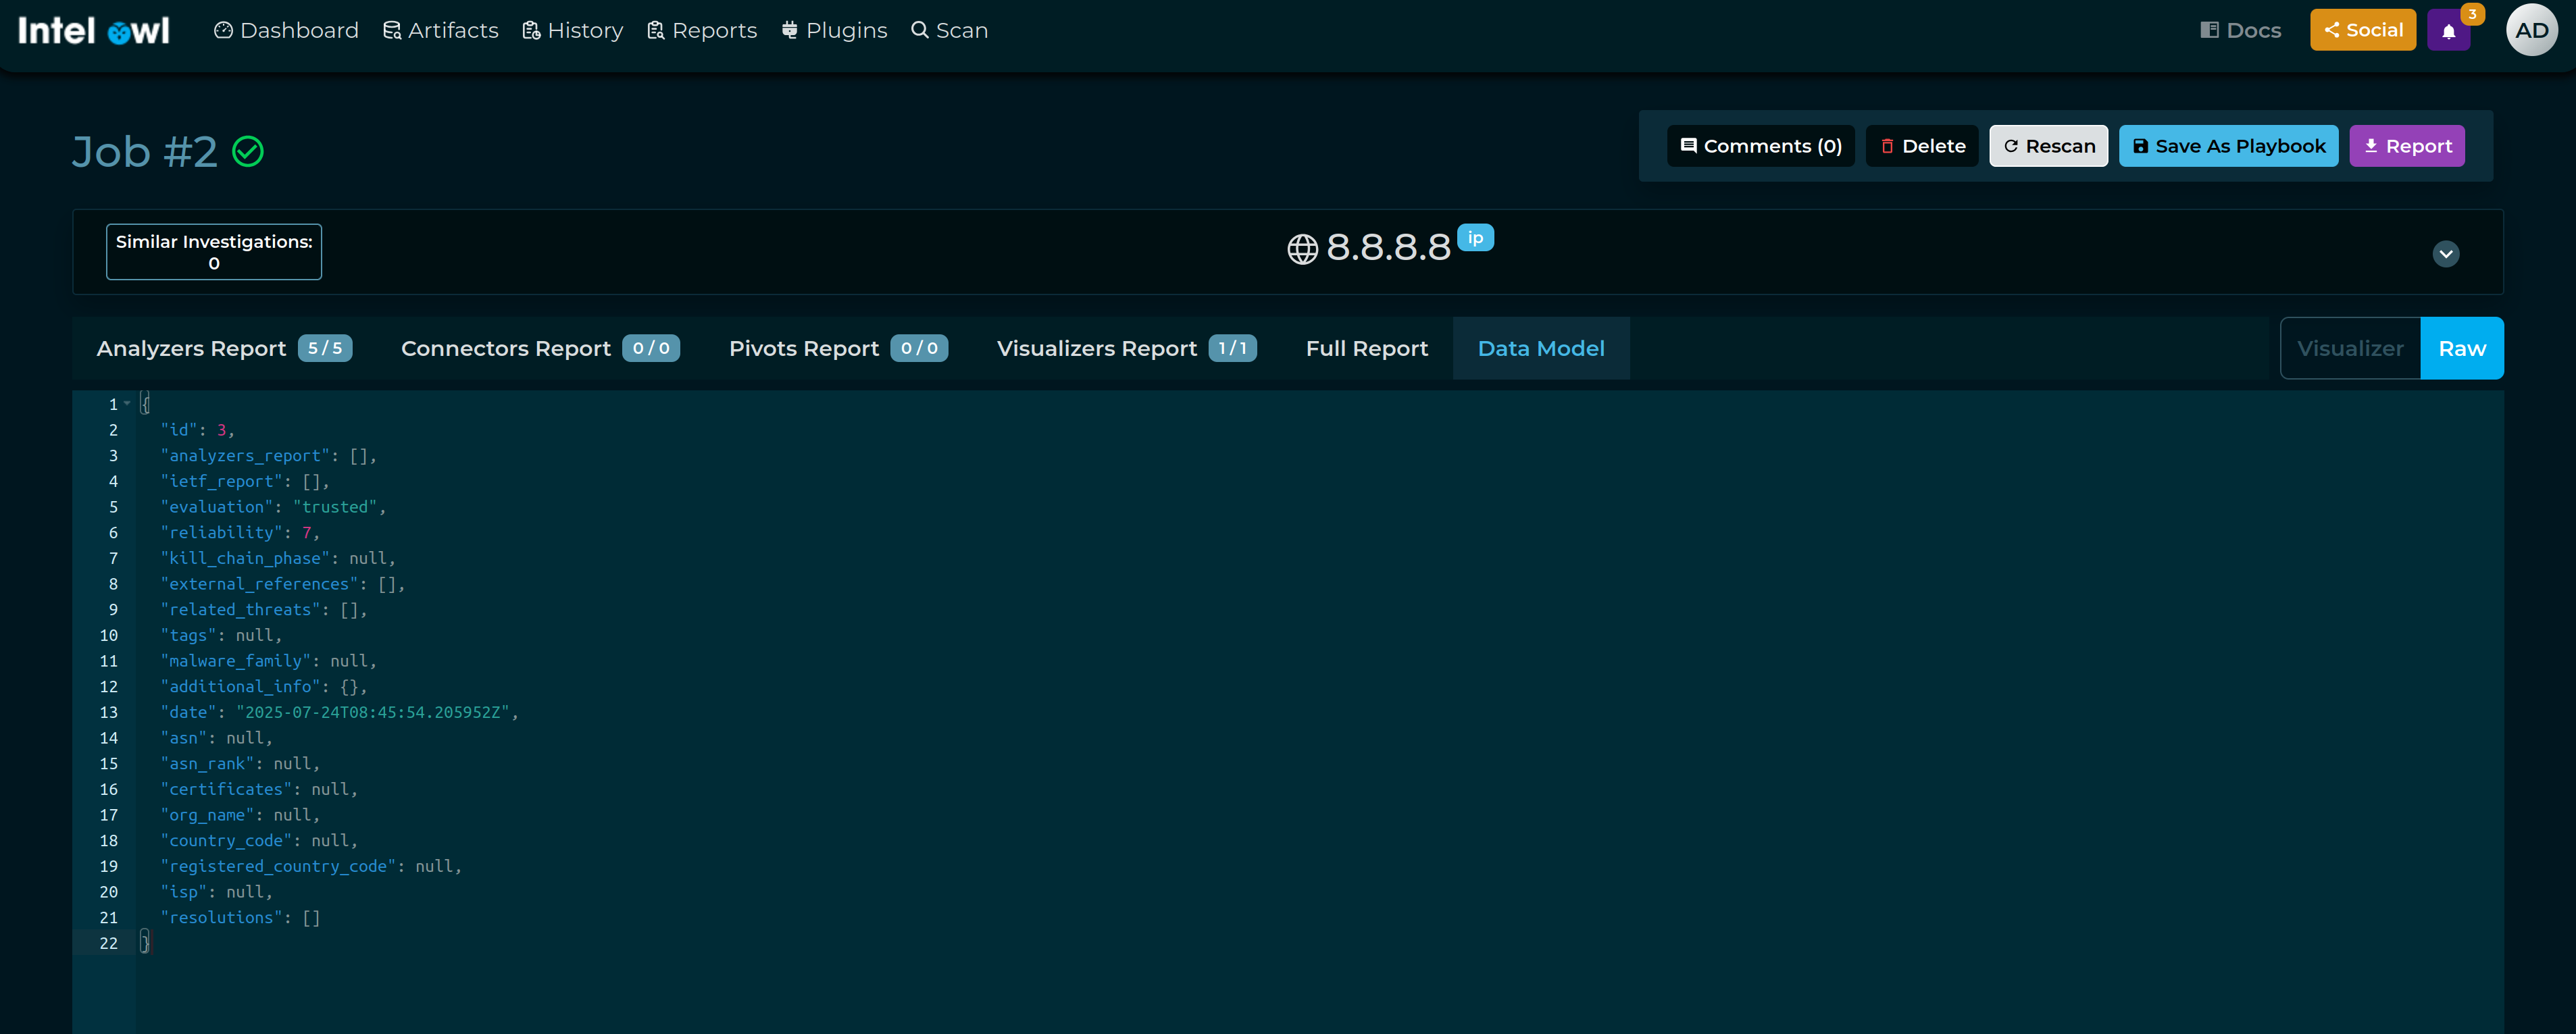Download the job Report
The width and height of the screenshot is (2576, 1034).
tap(2407, 146)
